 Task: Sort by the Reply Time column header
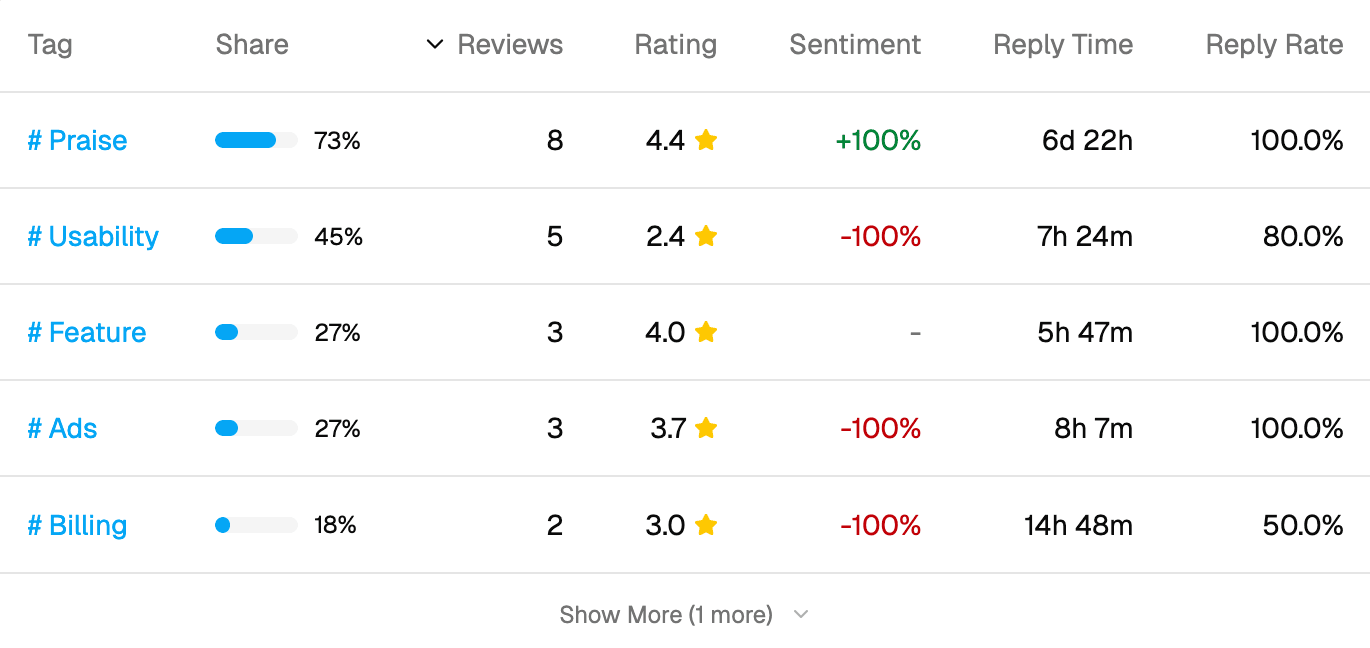pos(1062,44)
